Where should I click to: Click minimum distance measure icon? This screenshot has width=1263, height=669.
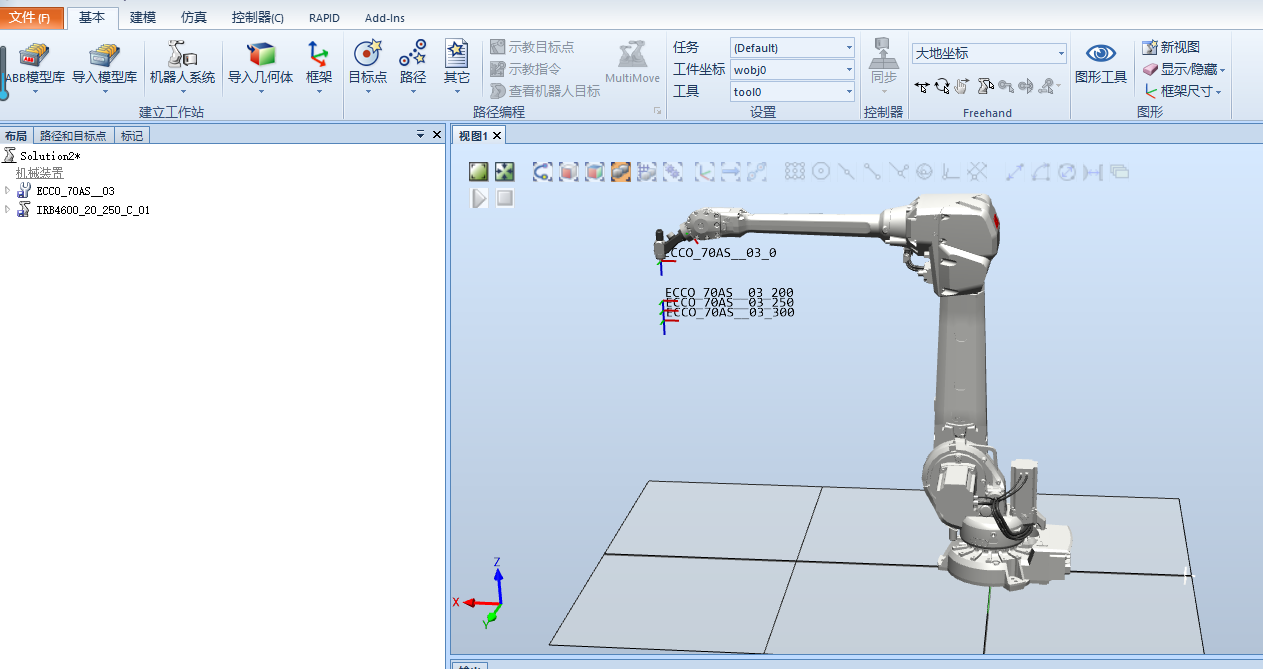(1093, 172)
